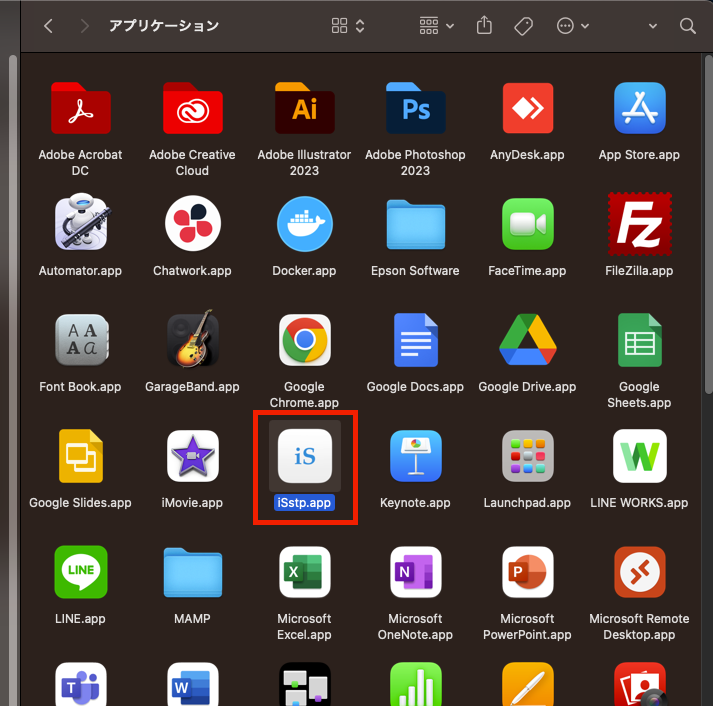Viewport: 713px width, 706px height.
Task: Select the Google Drive.app icon
Action: (527, 340)
